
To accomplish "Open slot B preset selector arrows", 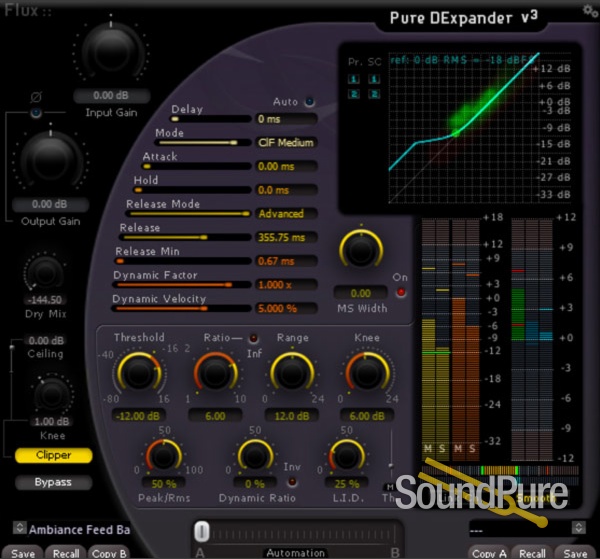I will pyautogui.click(x=579, y=528).
